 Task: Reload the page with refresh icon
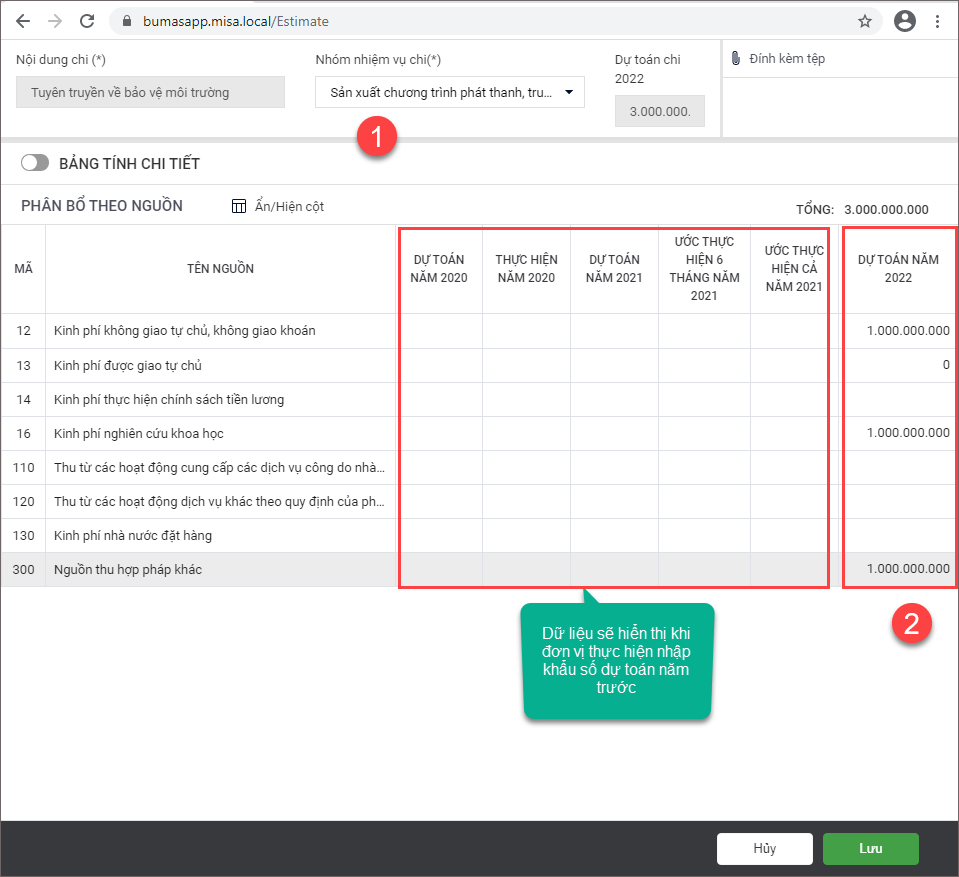point(87,21)
